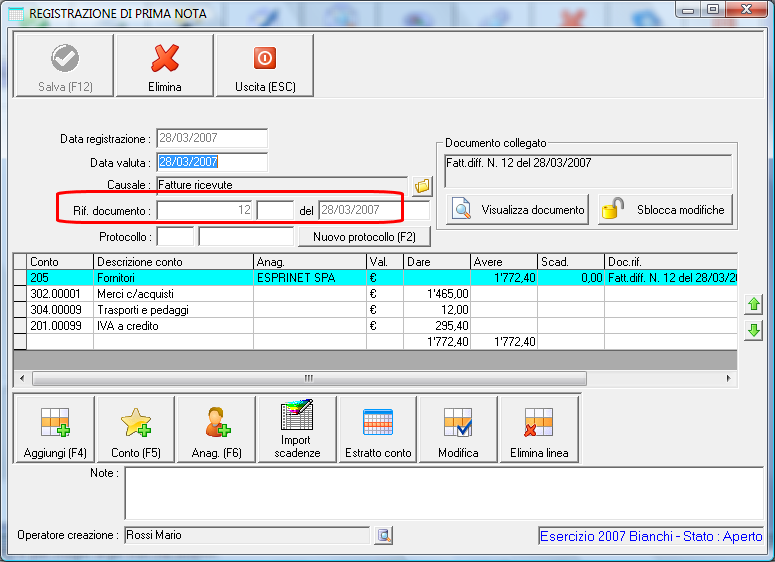775x562 pixels.
Task: Click ESPRINET SPA cell
Action: (x=310, y=278)
